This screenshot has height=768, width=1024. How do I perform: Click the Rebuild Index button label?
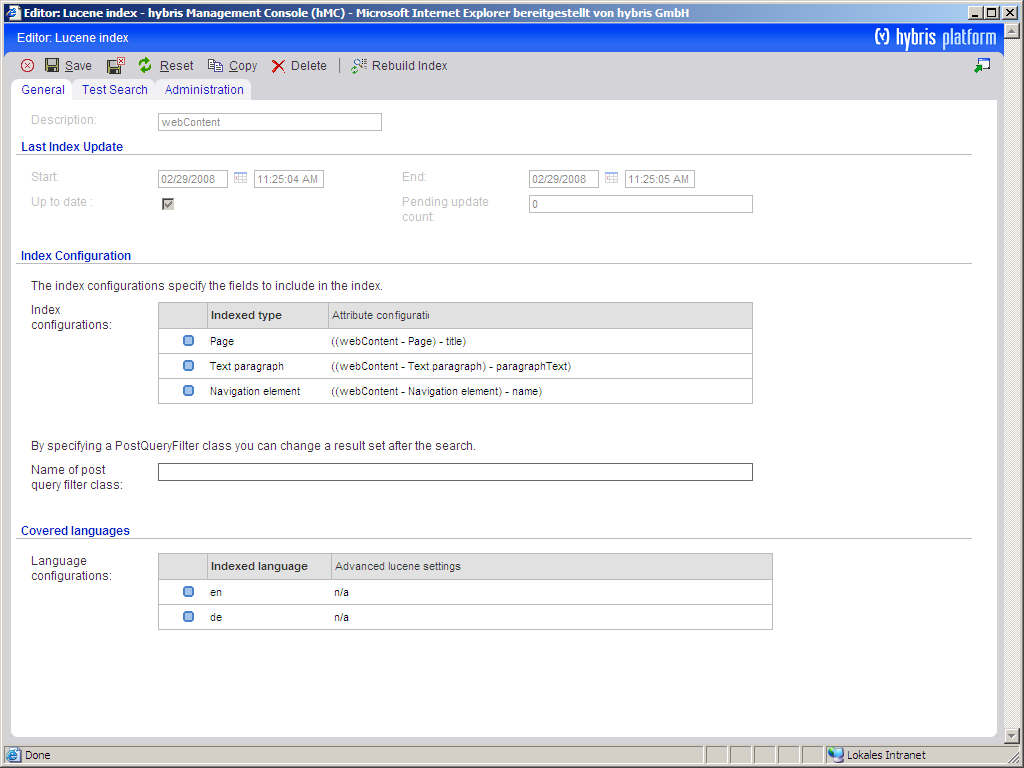[x=409, y=66]
